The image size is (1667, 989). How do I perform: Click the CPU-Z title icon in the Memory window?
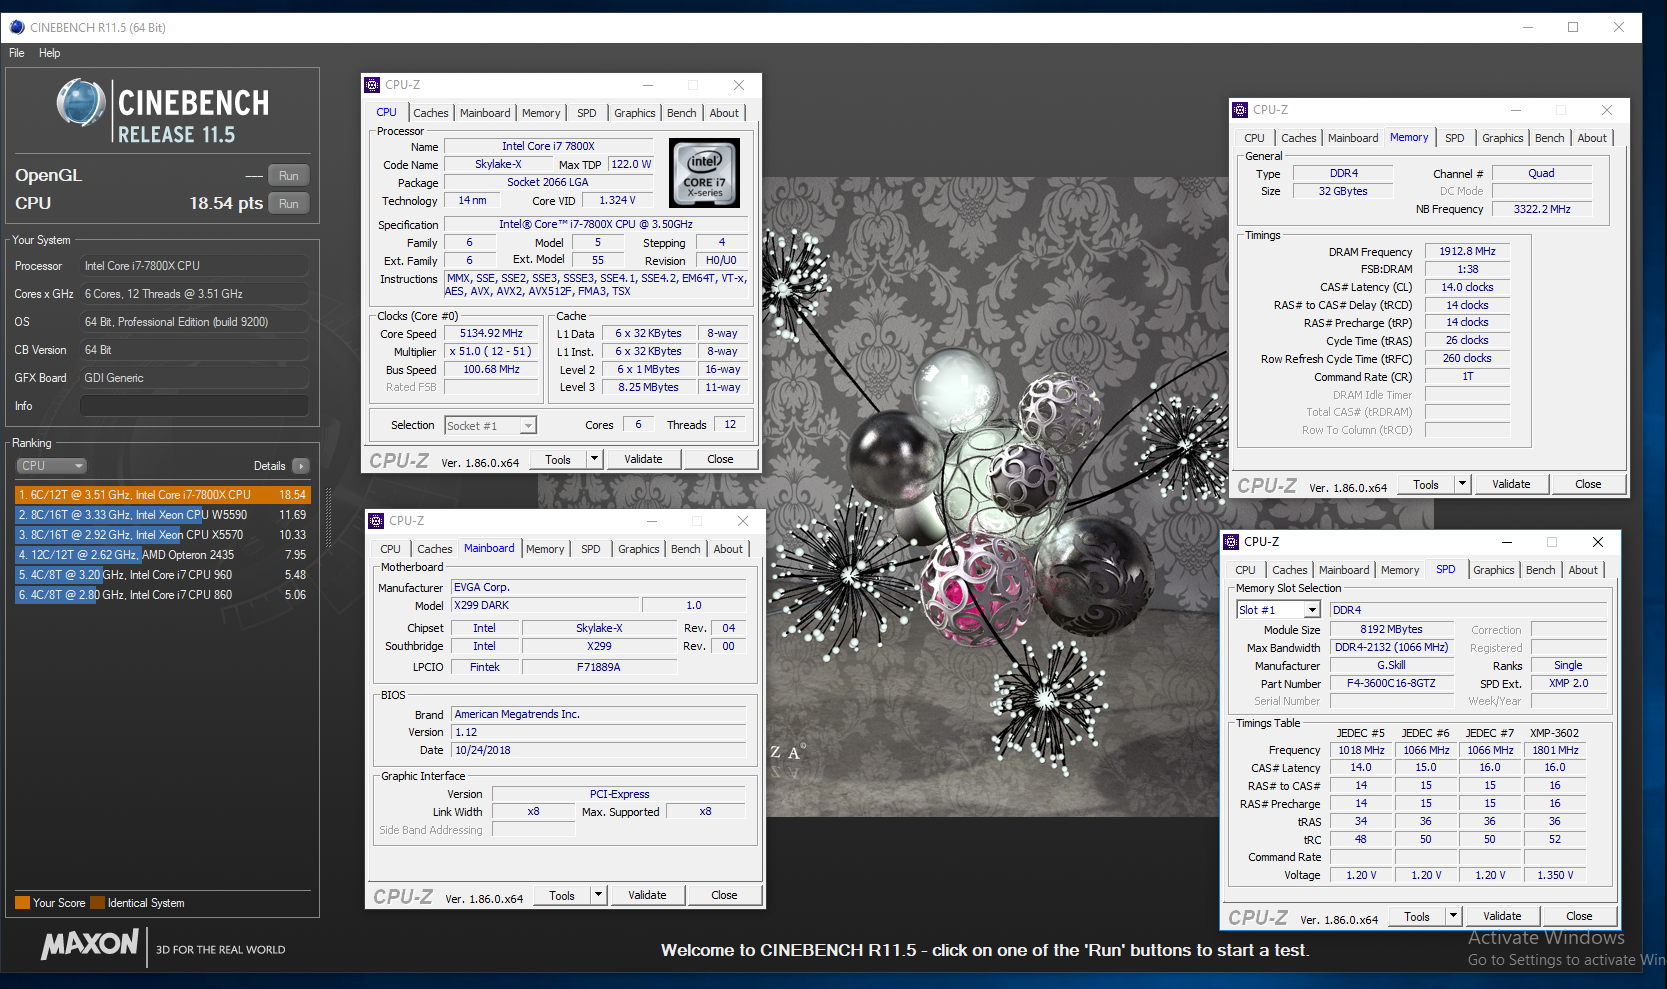pyautogui.click(x=1240, y=110)
